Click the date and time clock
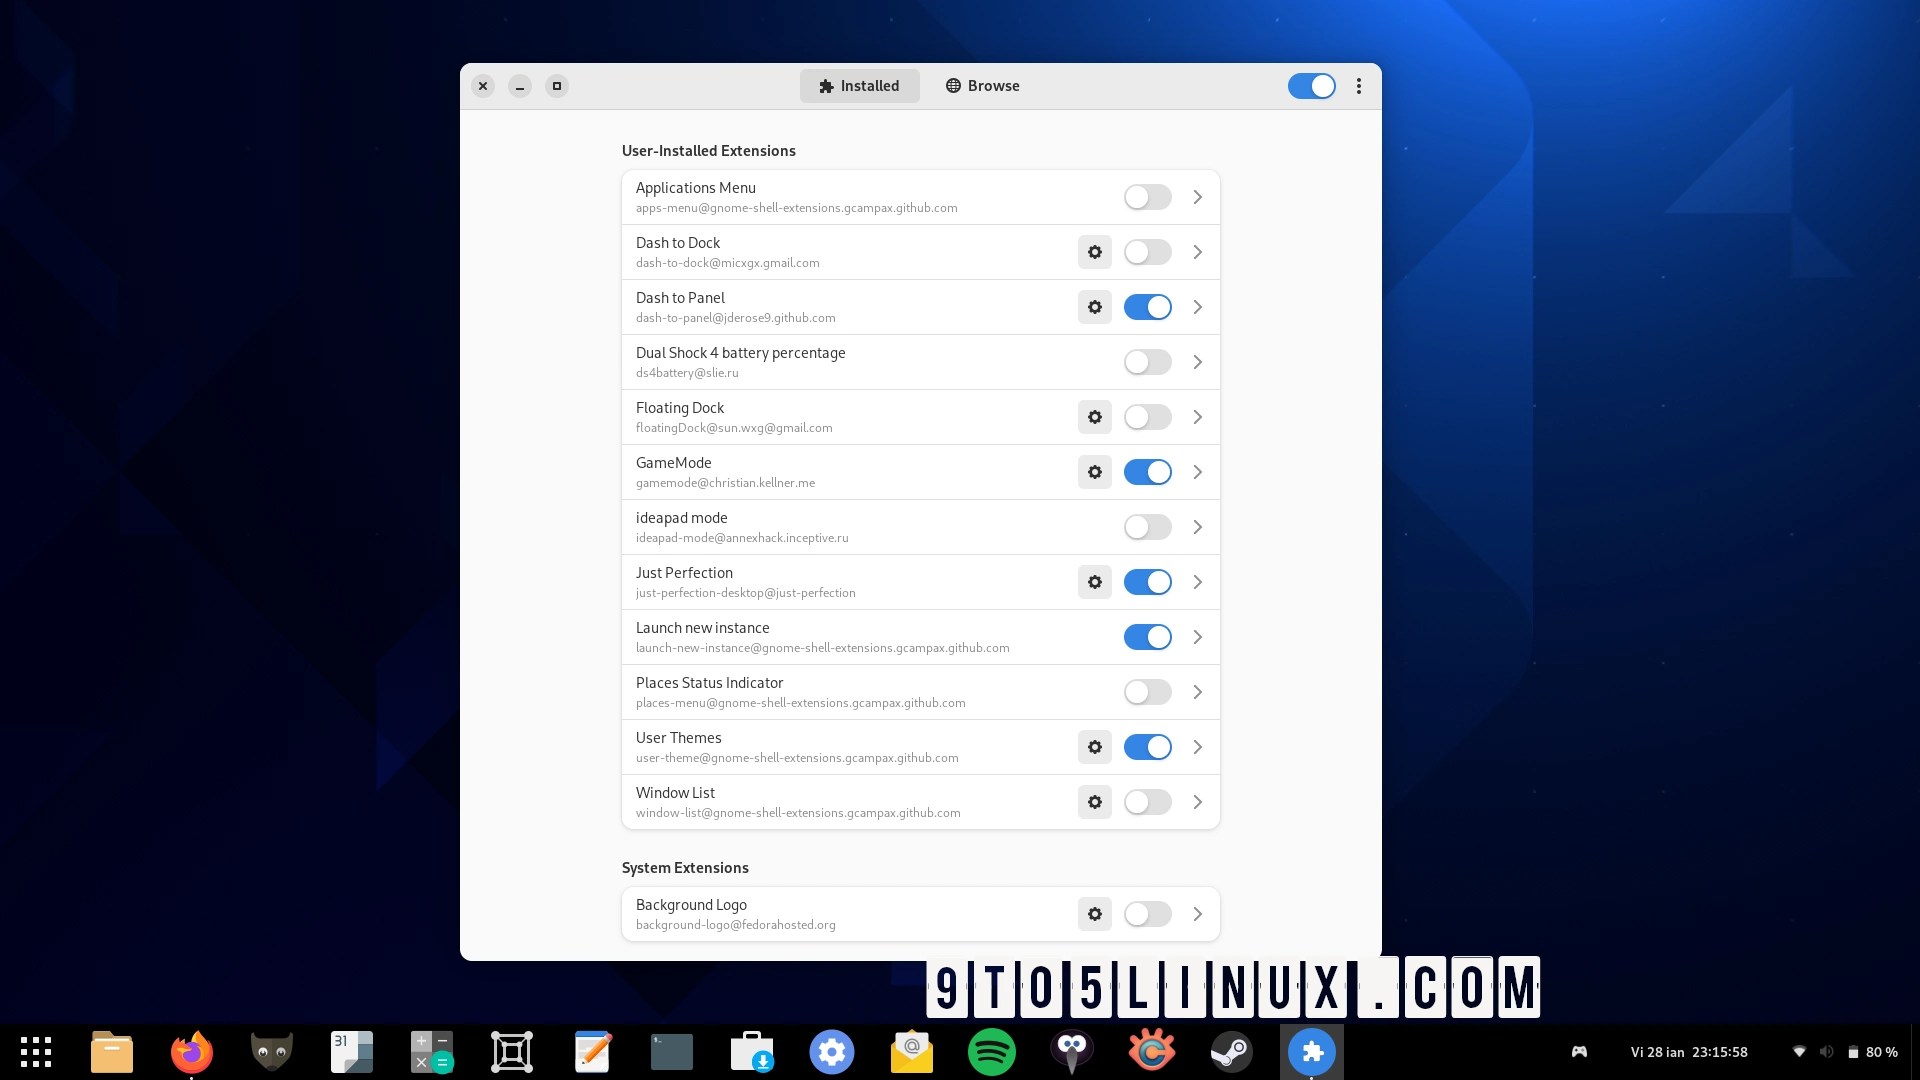This screenshot has width=1920, height=1080. coord(1689,1052)
